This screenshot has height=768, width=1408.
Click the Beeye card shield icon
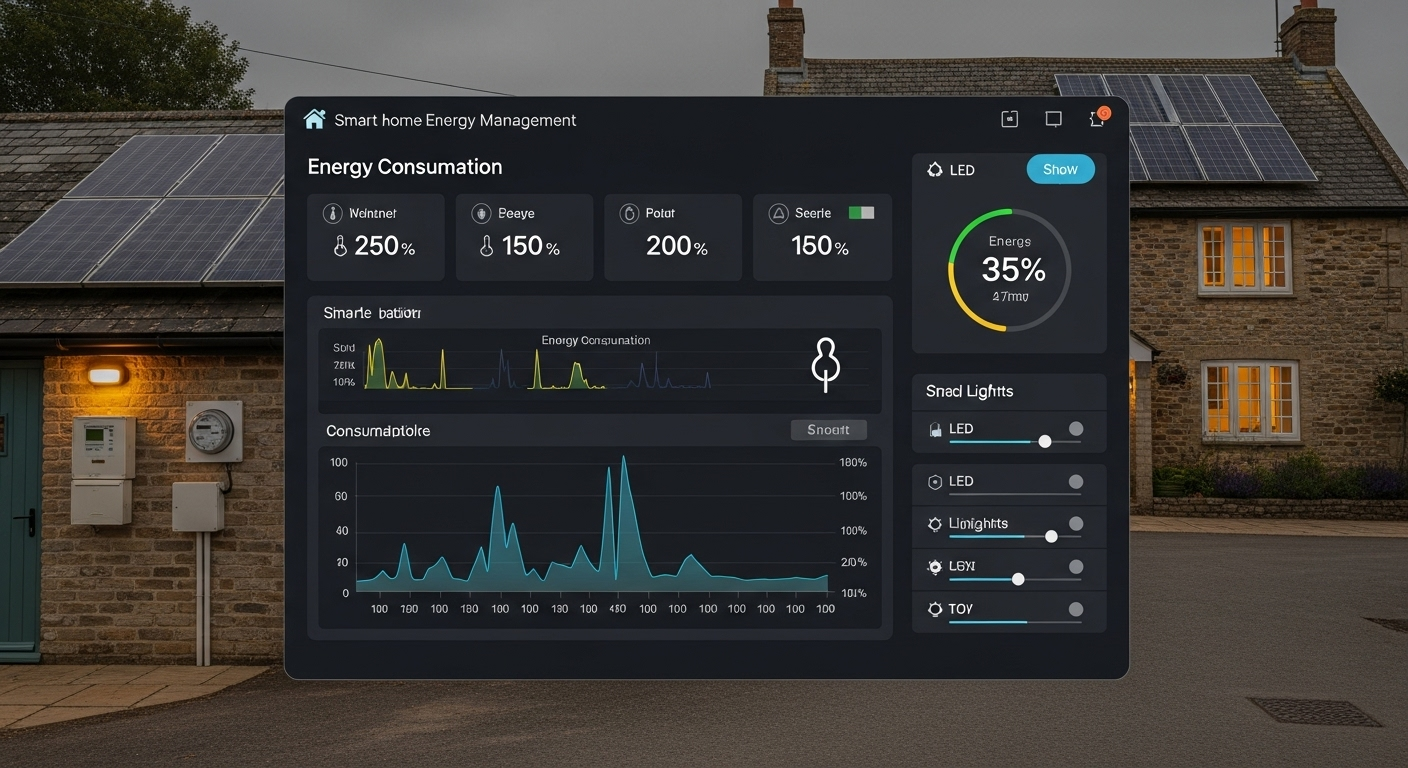pos(481,213)
